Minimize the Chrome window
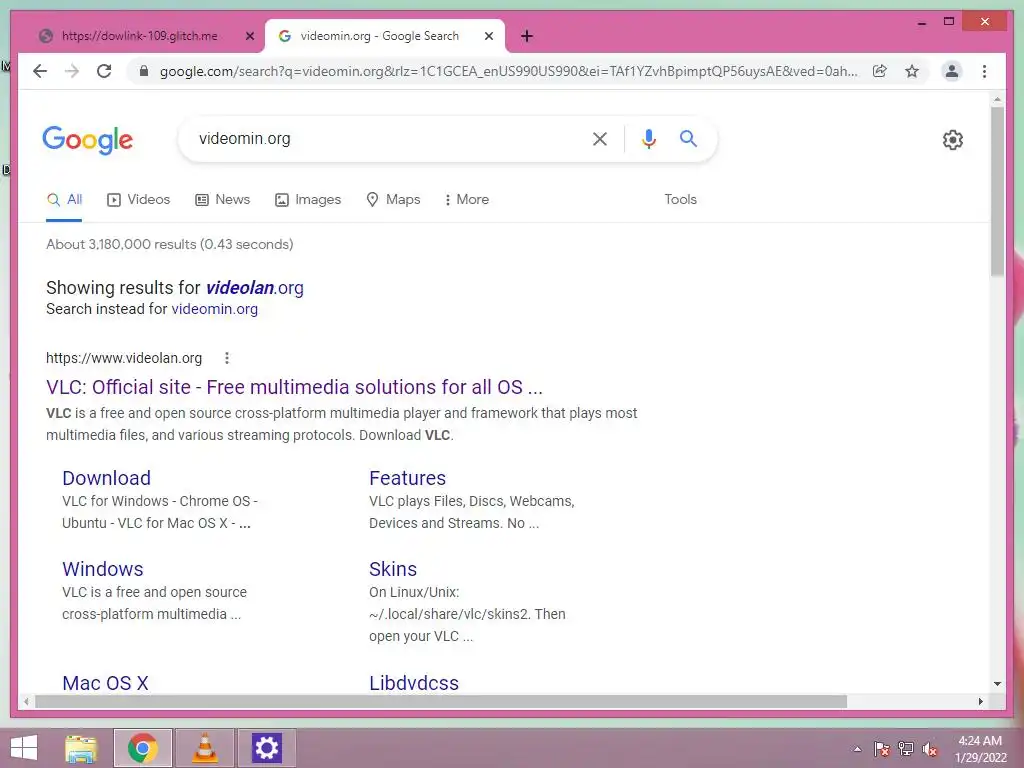 point(921,22)
